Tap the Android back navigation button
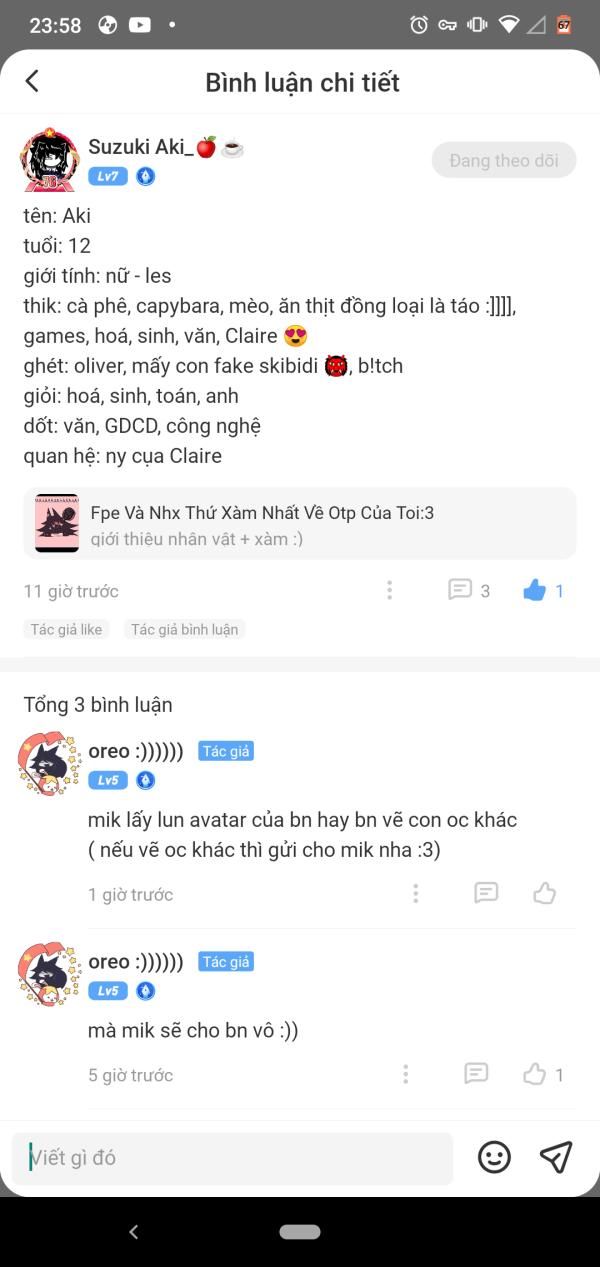600x1267 pixels. click(134, 1232)
